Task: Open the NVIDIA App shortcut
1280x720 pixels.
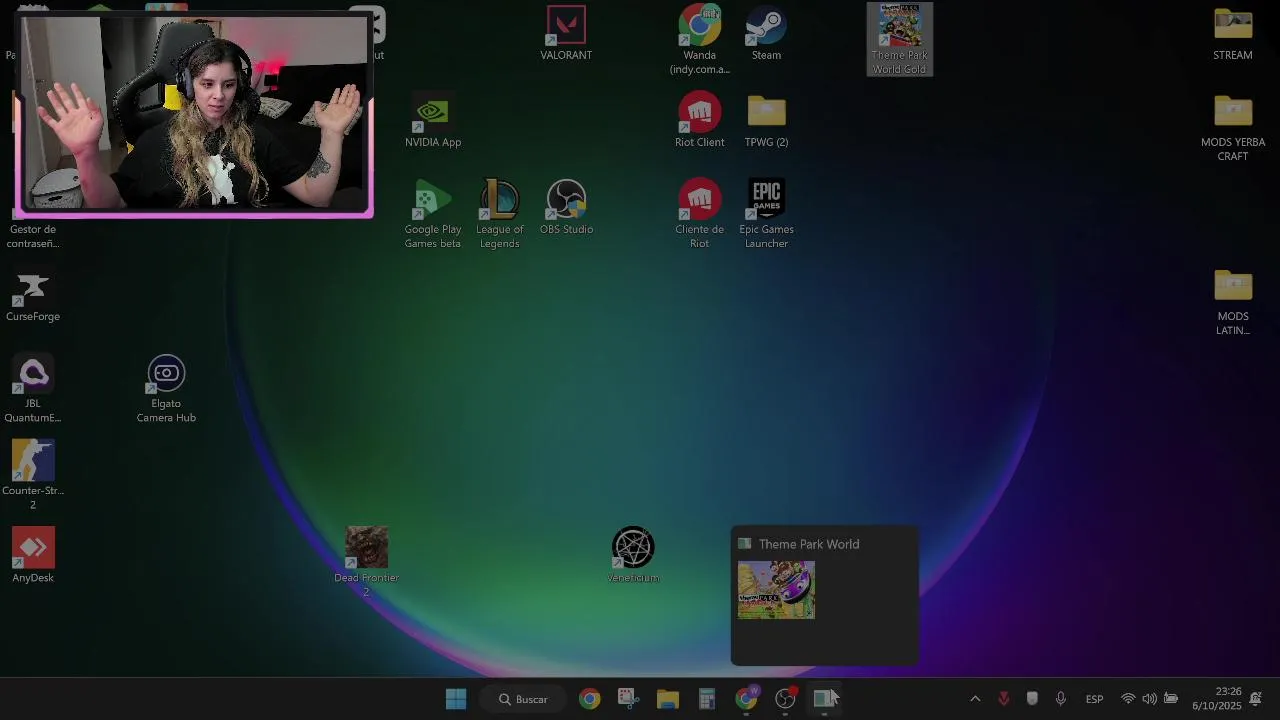Action: (433, 120)
